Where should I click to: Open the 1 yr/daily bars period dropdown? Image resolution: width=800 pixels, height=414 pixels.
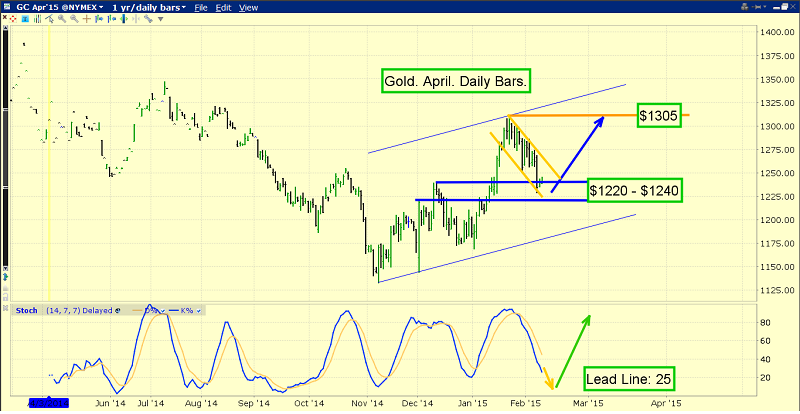tap(148, 8)
